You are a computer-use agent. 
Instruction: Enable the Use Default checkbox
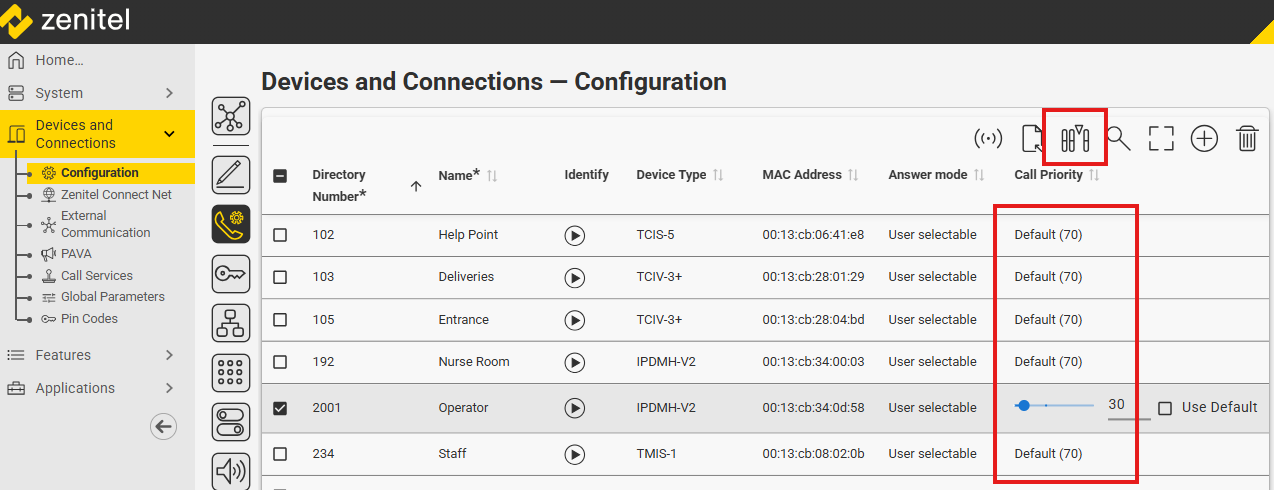tap(1165, 408)
